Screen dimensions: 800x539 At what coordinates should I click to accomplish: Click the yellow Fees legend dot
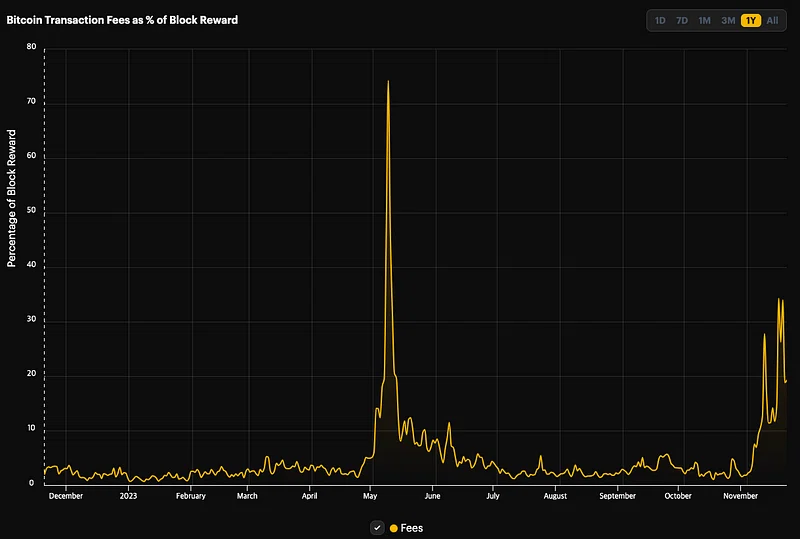[x=393, y=528]
